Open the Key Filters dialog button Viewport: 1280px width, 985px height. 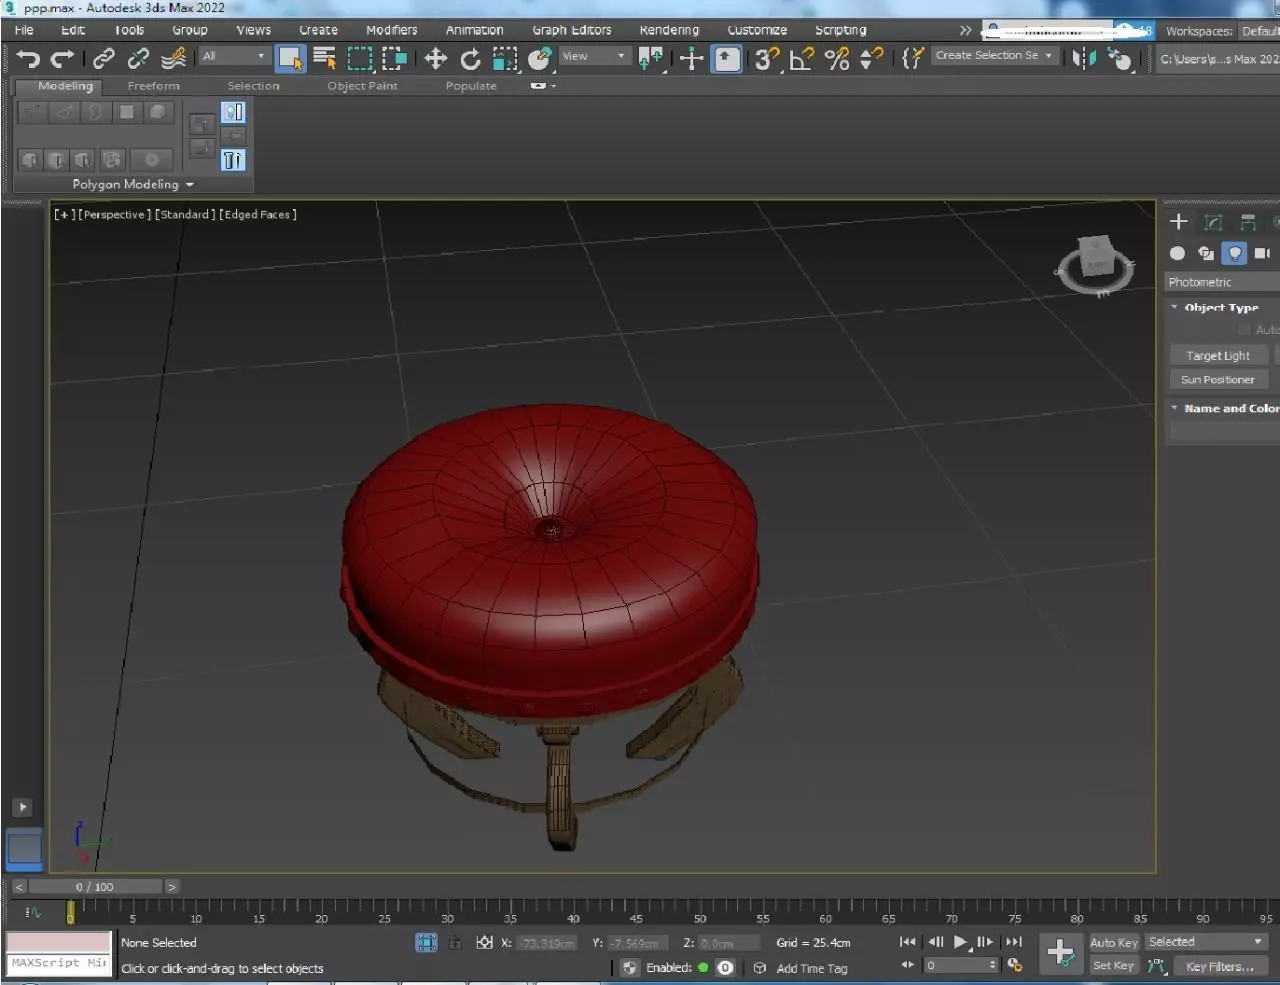(1219, 966)
